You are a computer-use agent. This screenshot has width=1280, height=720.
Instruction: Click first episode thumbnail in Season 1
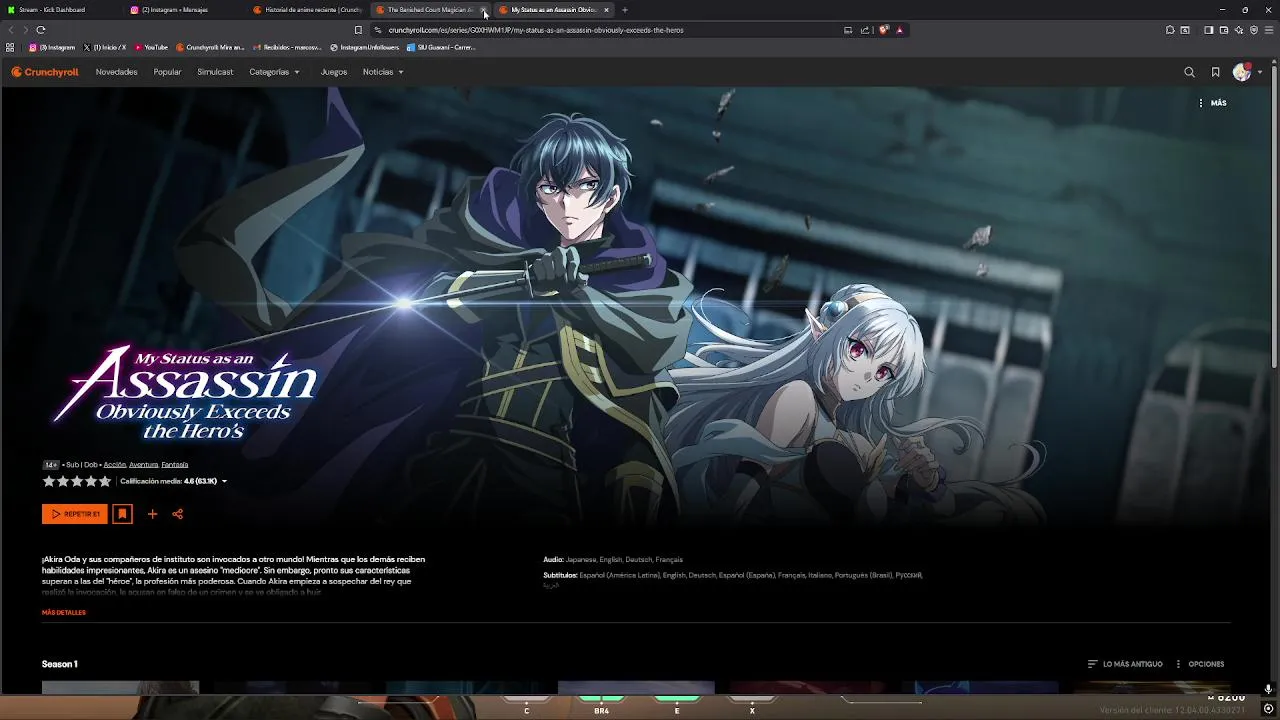click(120, 687)
